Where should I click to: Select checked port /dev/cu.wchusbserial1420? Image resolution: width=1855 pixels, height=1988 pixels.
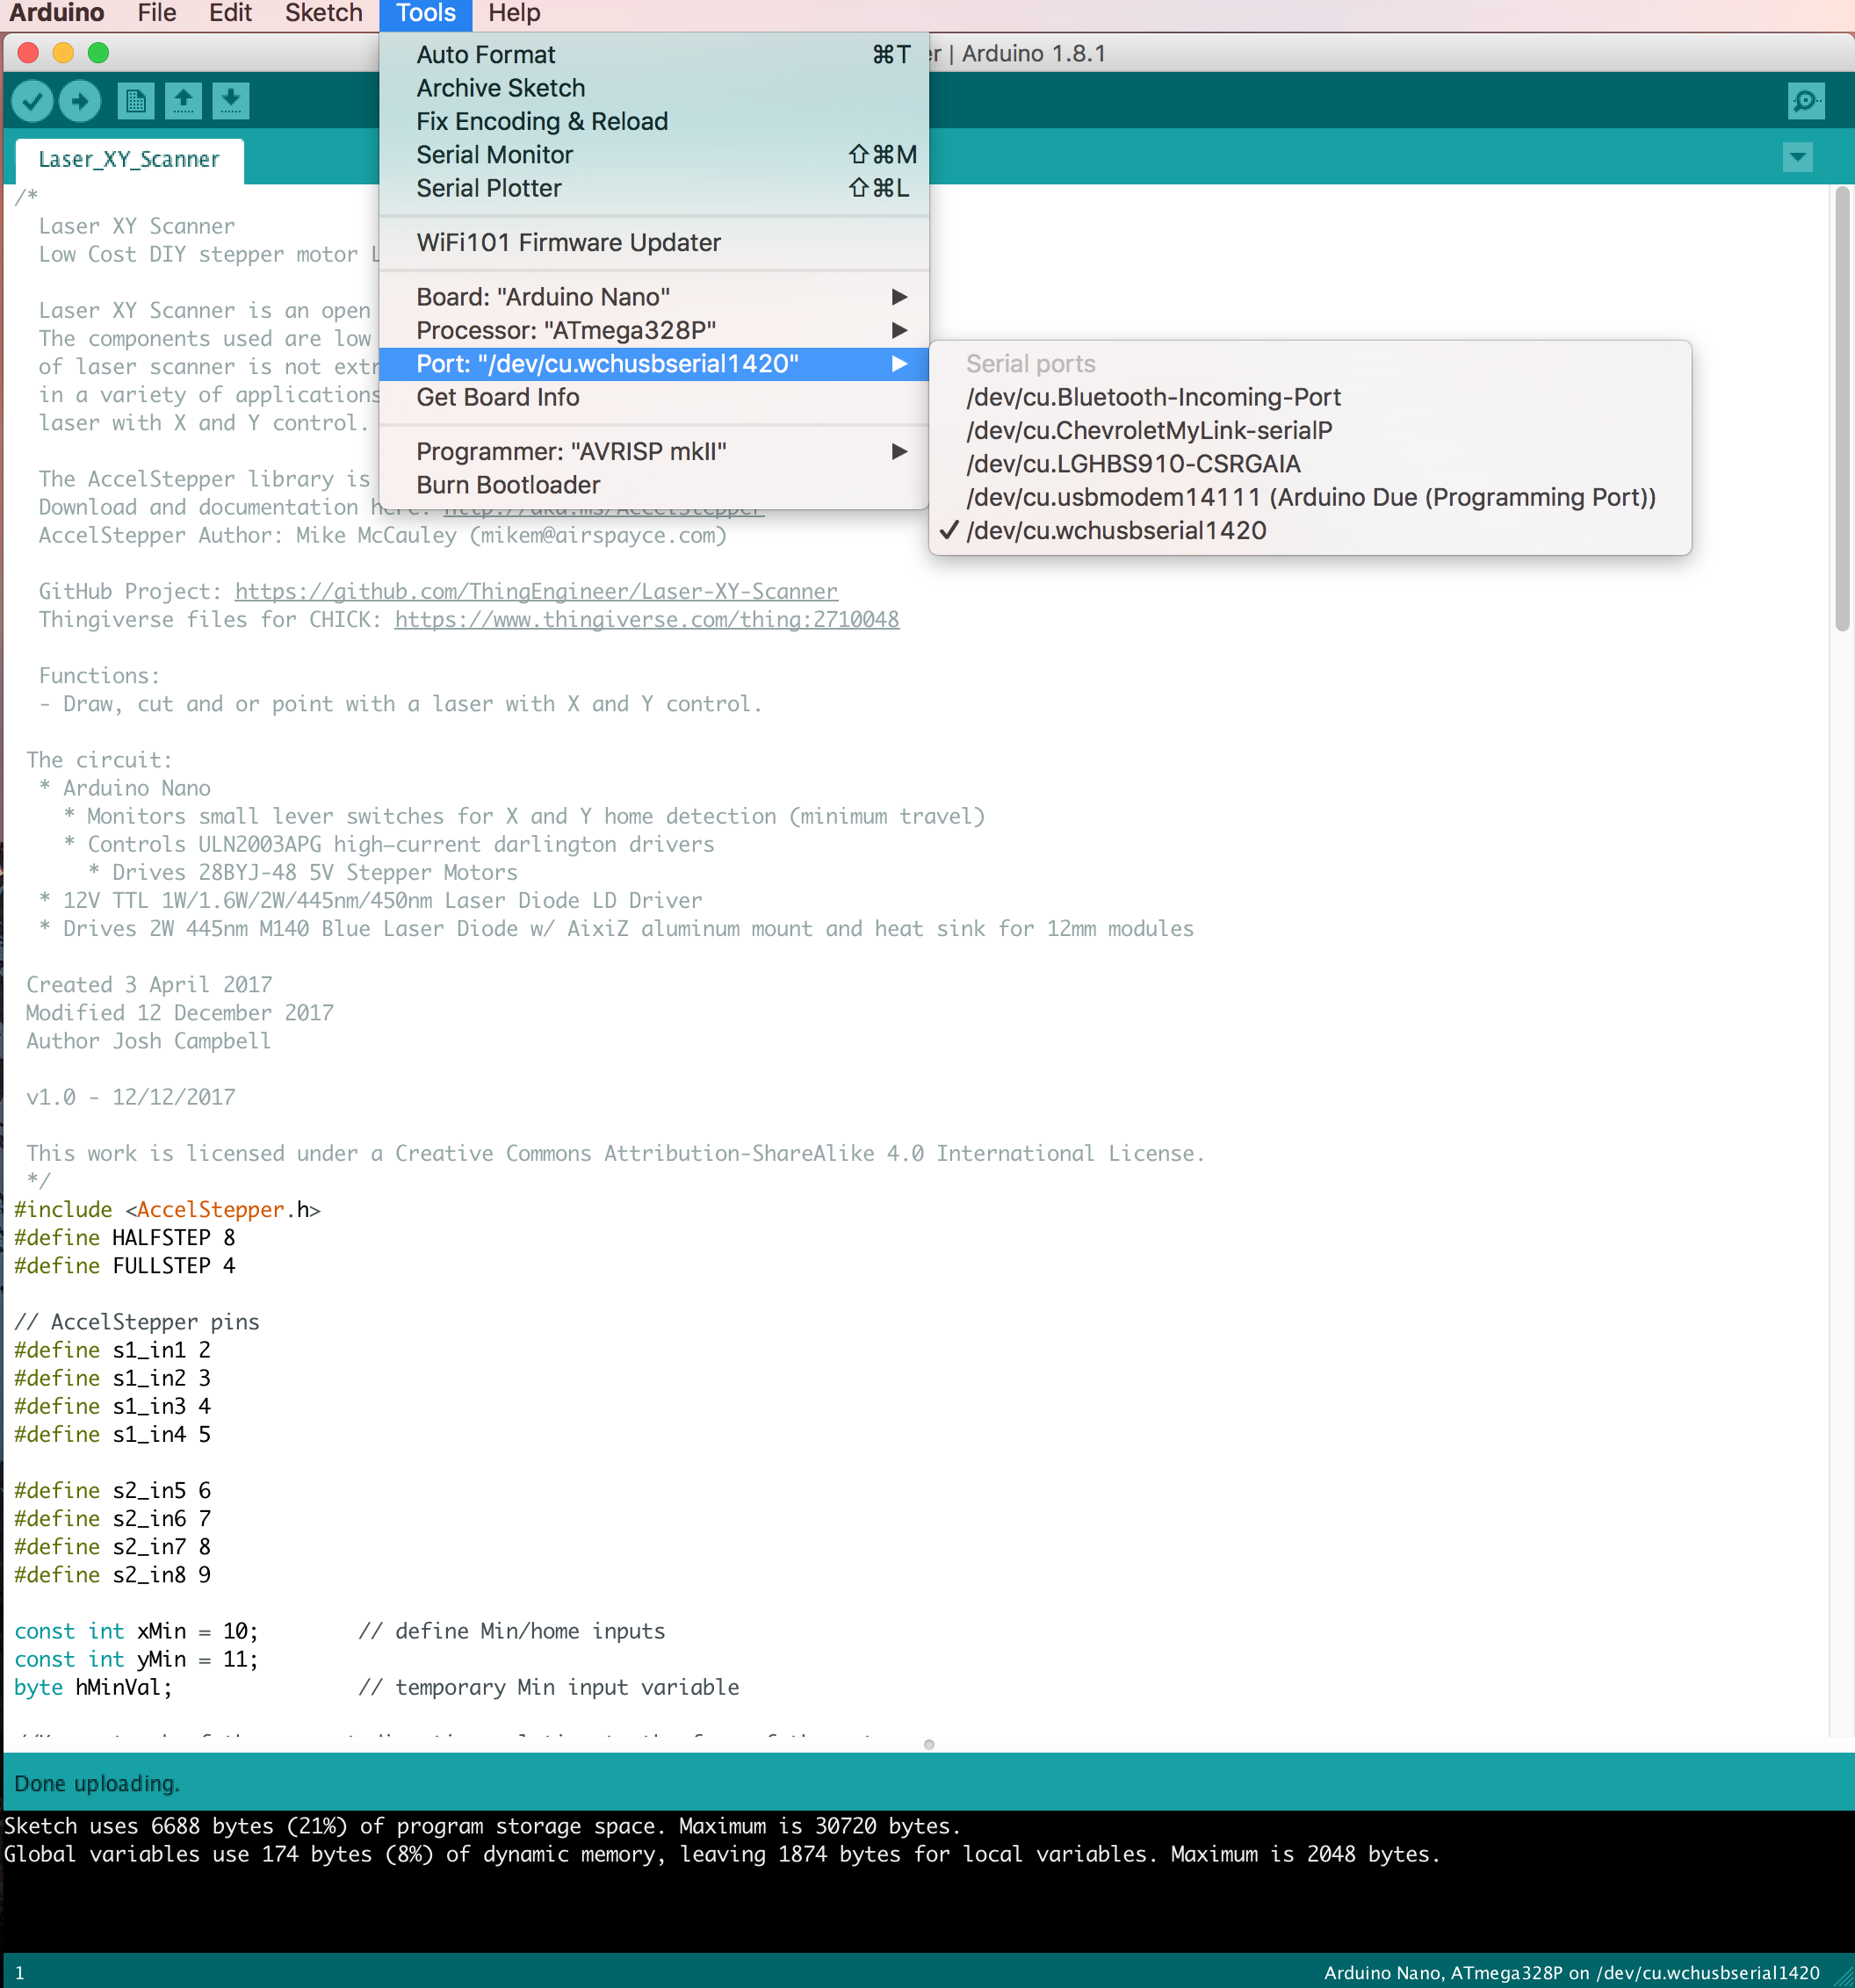(x=1115, y=531)
